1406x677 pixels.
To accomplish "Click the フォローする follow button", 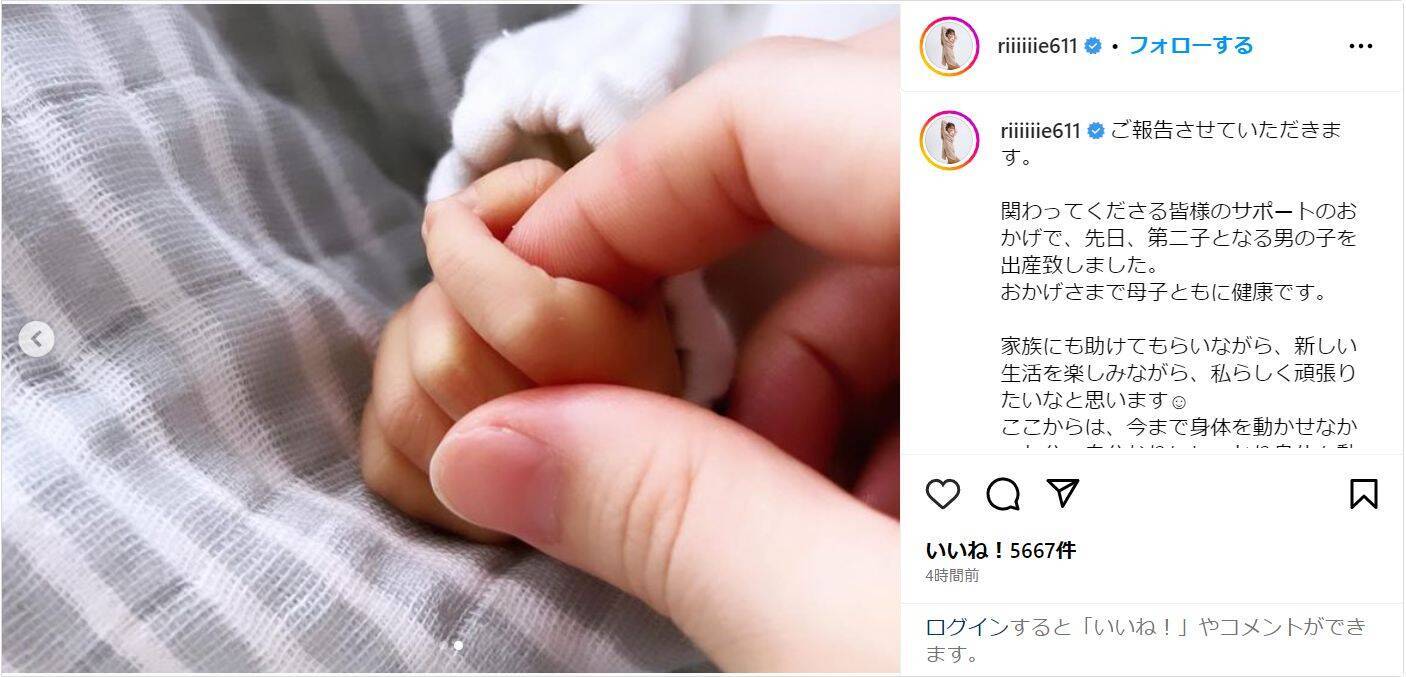I will 1191,45.
